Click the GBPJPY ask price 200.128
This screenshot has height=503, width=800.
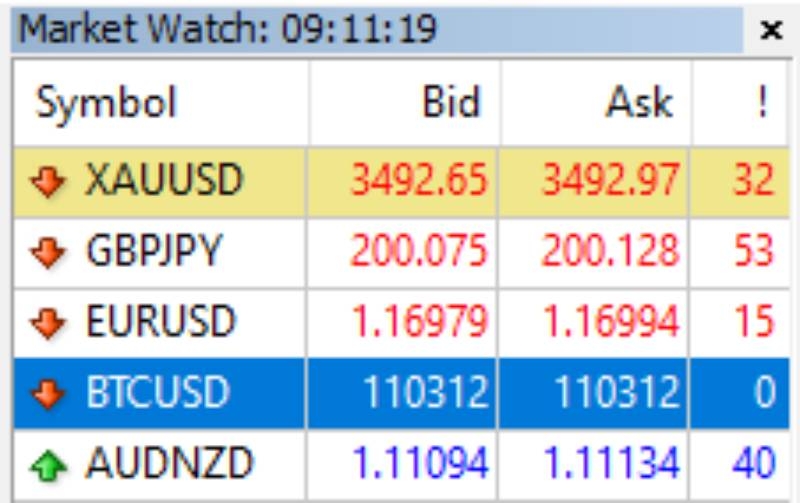click(x=610, y=250)
